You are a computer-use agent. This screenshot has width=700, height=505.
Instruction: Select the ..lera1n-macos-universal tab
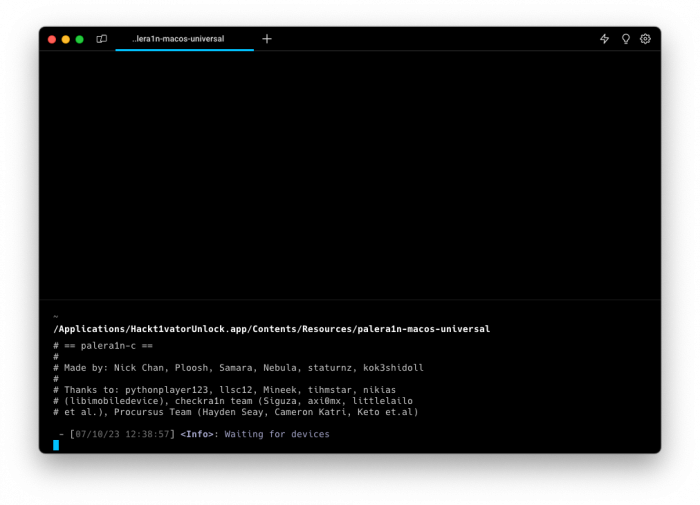click(x=184, y=39)
